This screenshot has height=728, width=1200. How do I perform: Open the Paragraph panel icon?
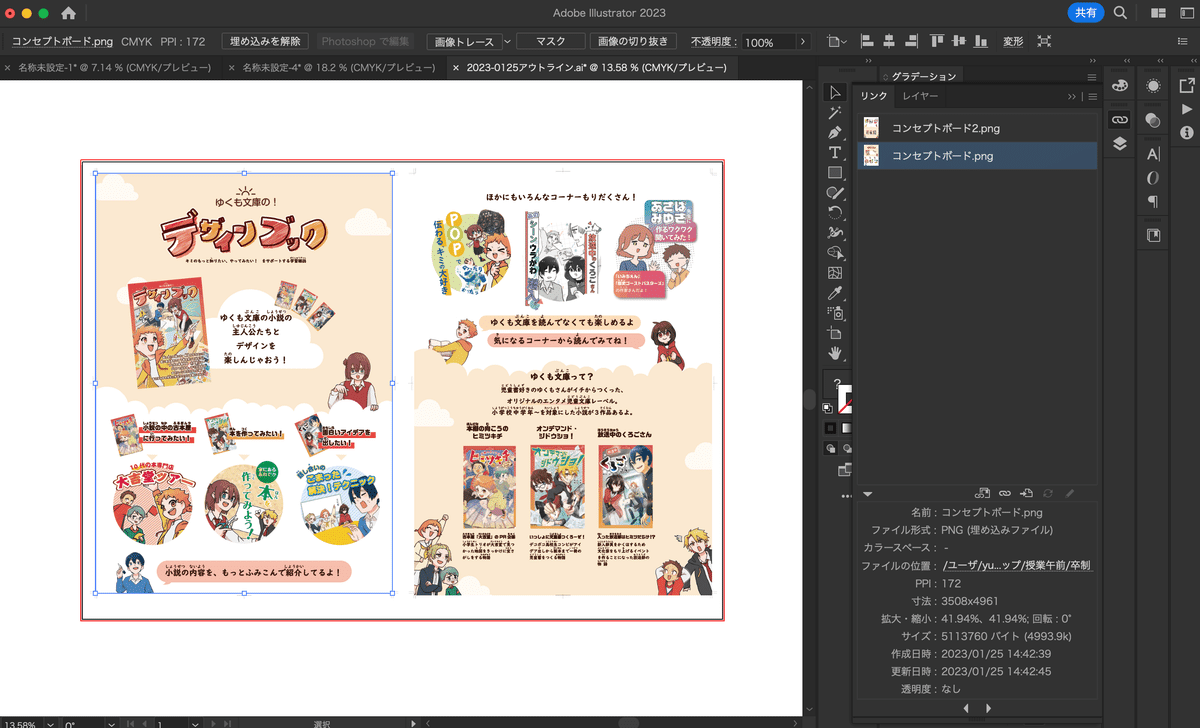coord(1153,202)
